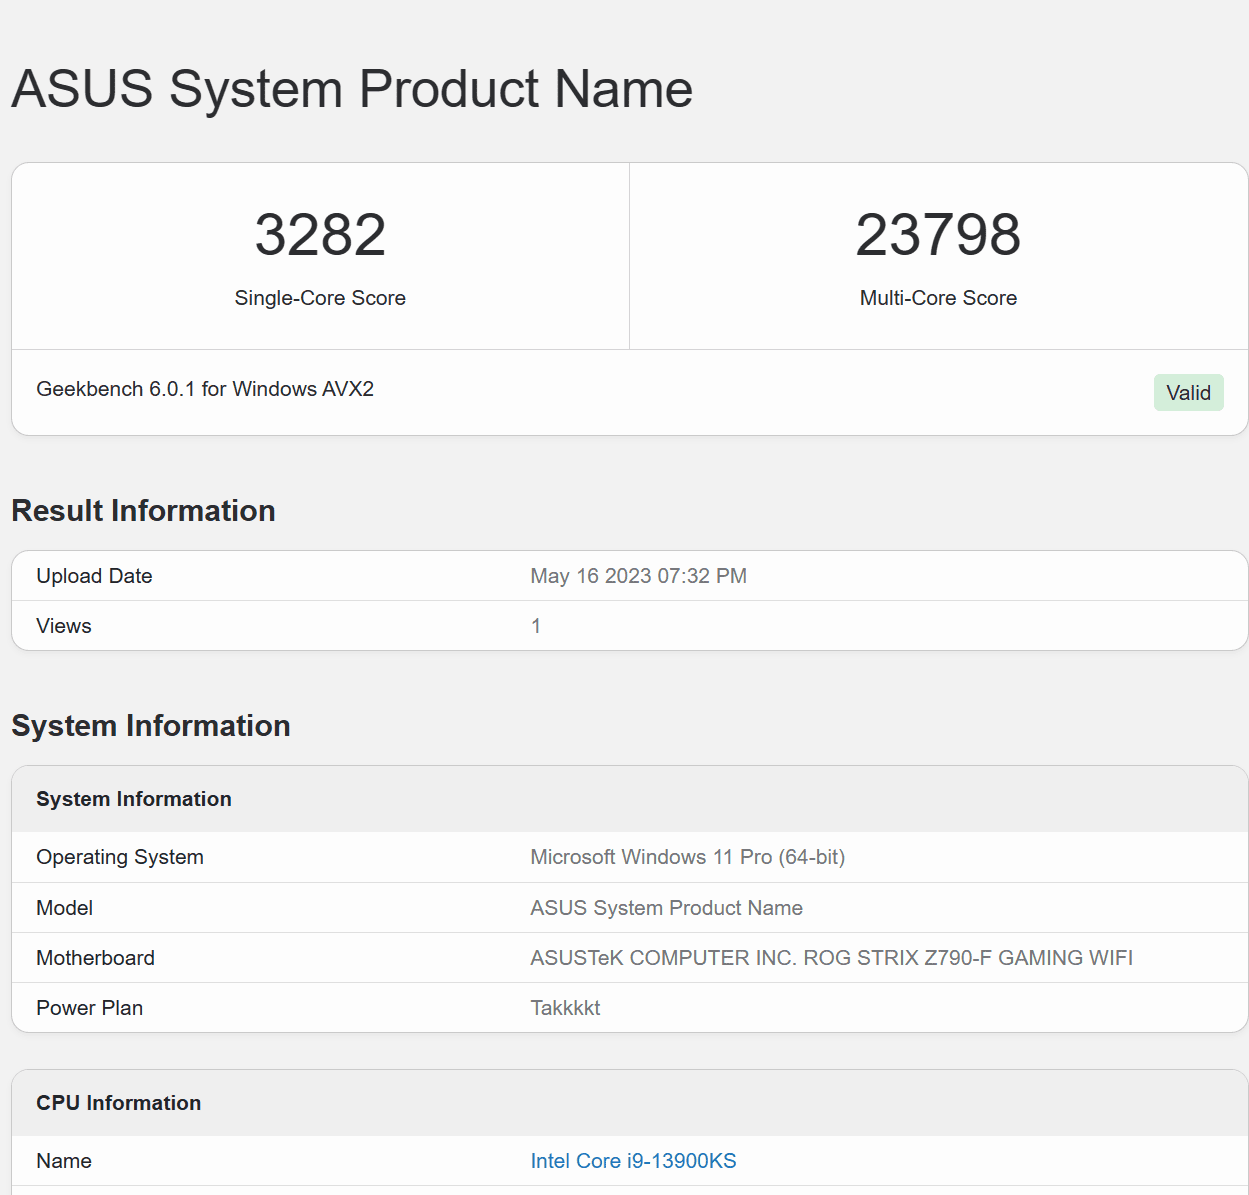Click the Upload Date label
The image size is (1249, 1195).
point(94,576)
